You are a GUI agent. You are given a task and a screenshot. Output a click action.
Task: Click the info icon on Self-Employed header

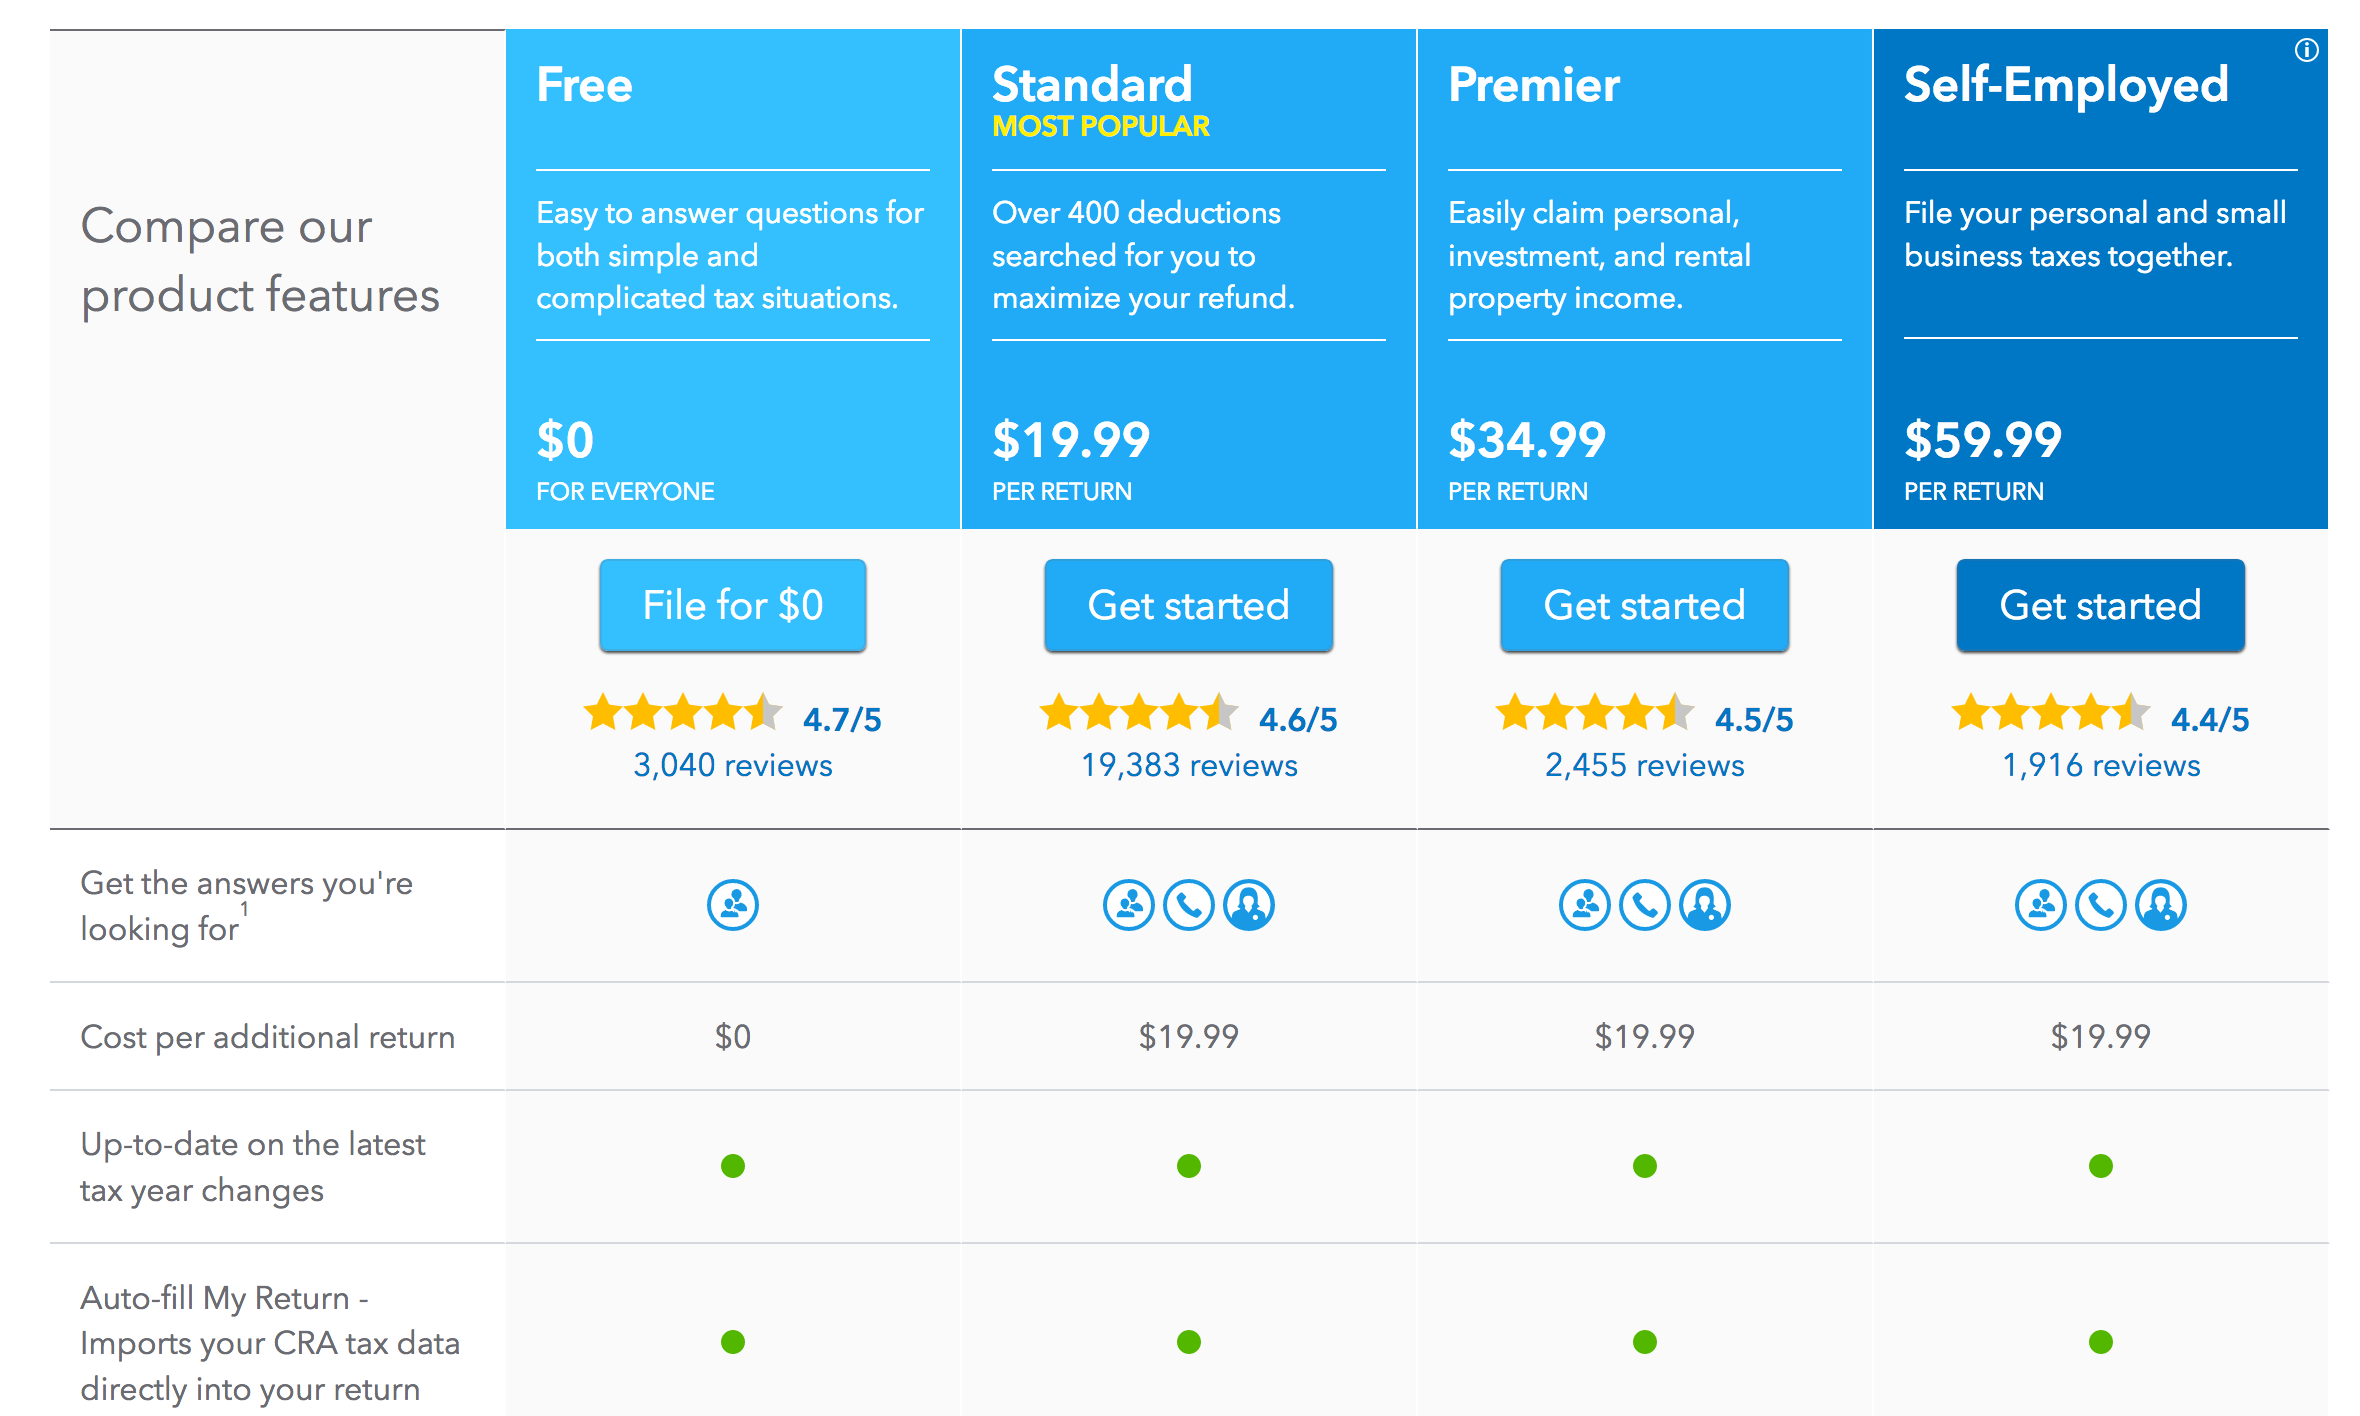[2306, 50]
